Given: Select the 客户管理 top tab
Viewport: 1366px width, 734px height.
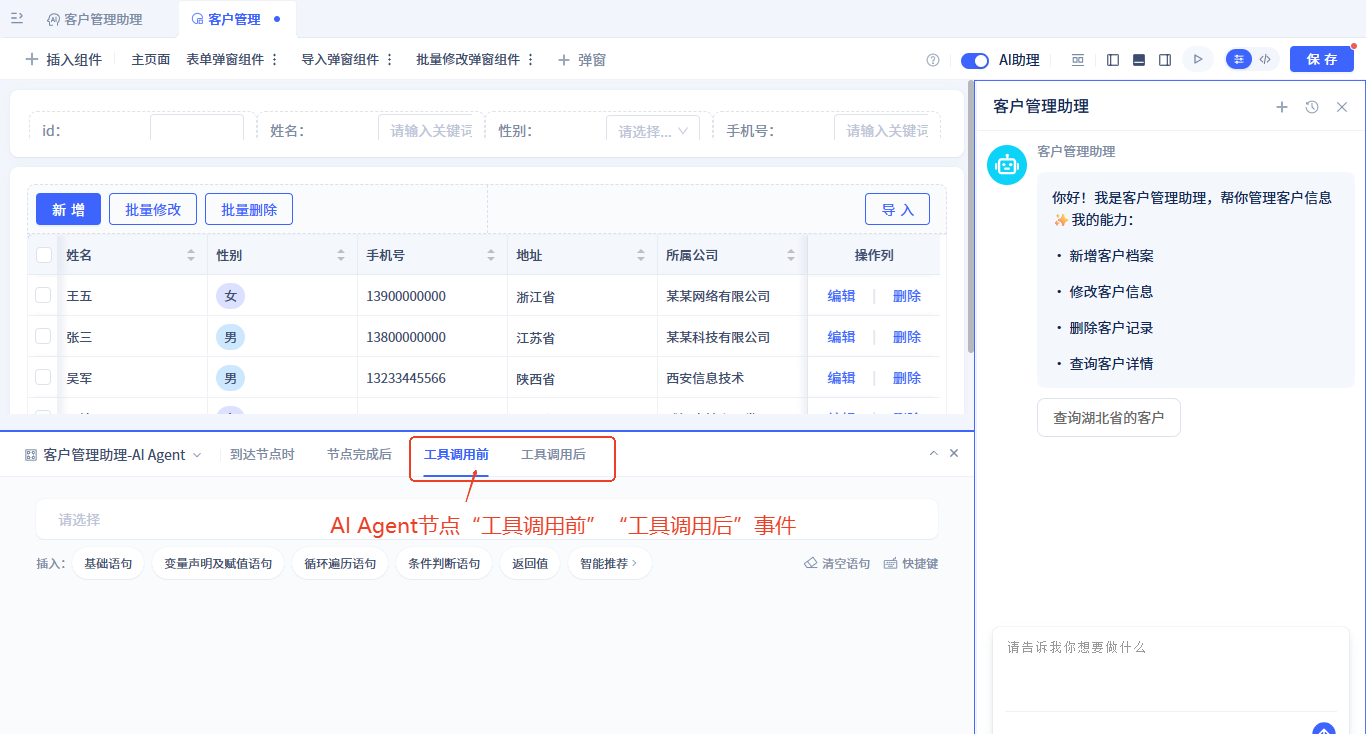Looking at the screenshot, I should click(235, 19).
